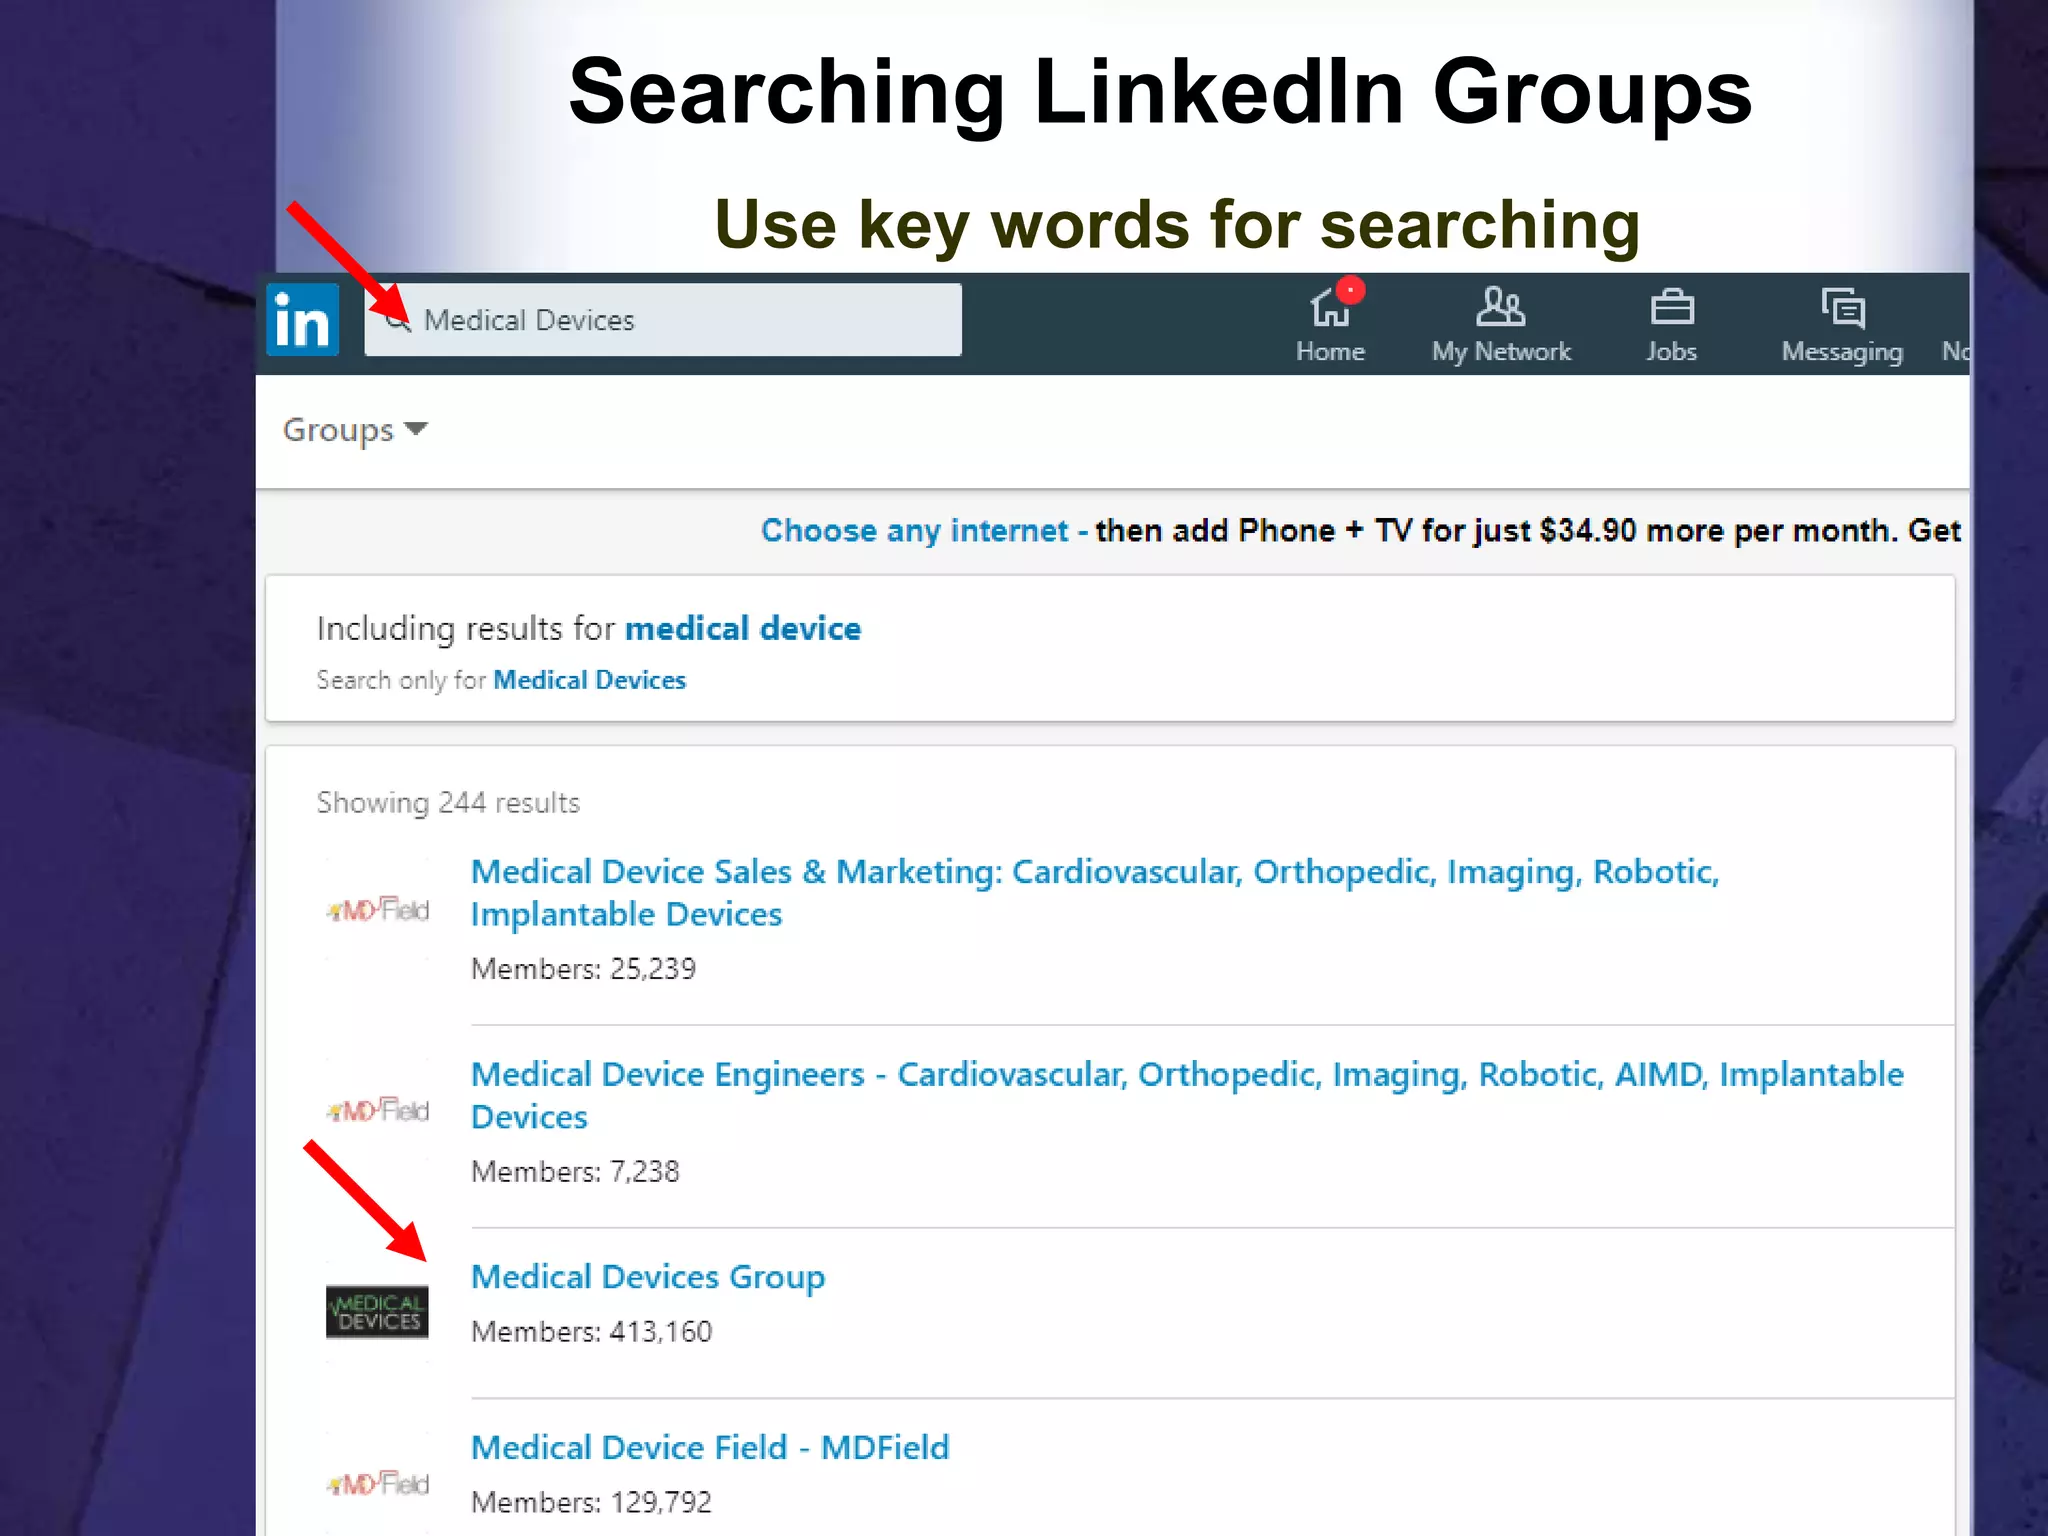The image size is (2048, 1536).
Task: Click the search magnifier icon
Action: [x=398, y=320]
